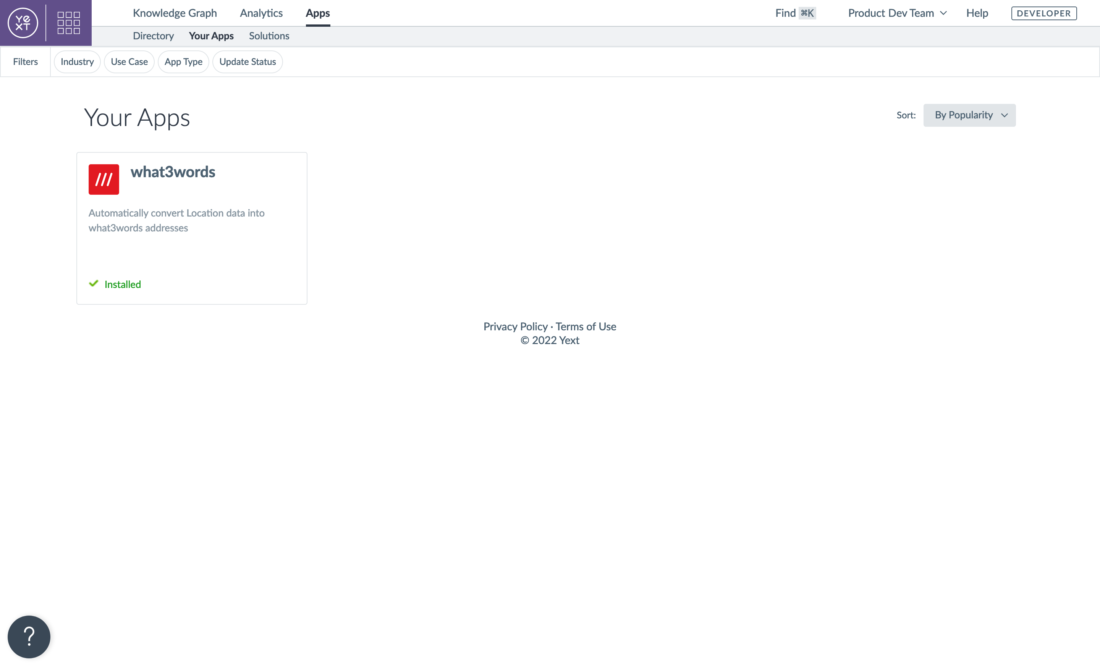Click the Installed status text
The width and height of the screenshot is (1100, 666).
(x=123, y=284)
